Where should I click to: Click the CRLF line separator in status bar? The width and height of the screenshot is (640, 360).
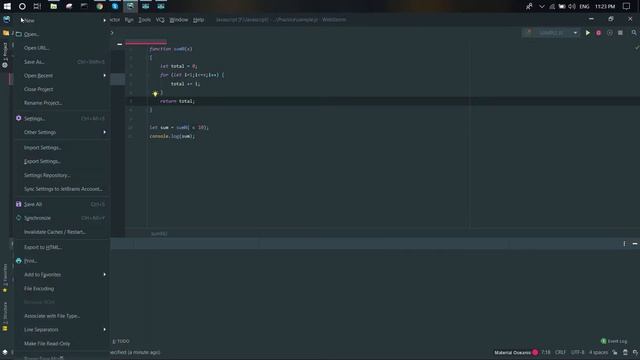560,352
